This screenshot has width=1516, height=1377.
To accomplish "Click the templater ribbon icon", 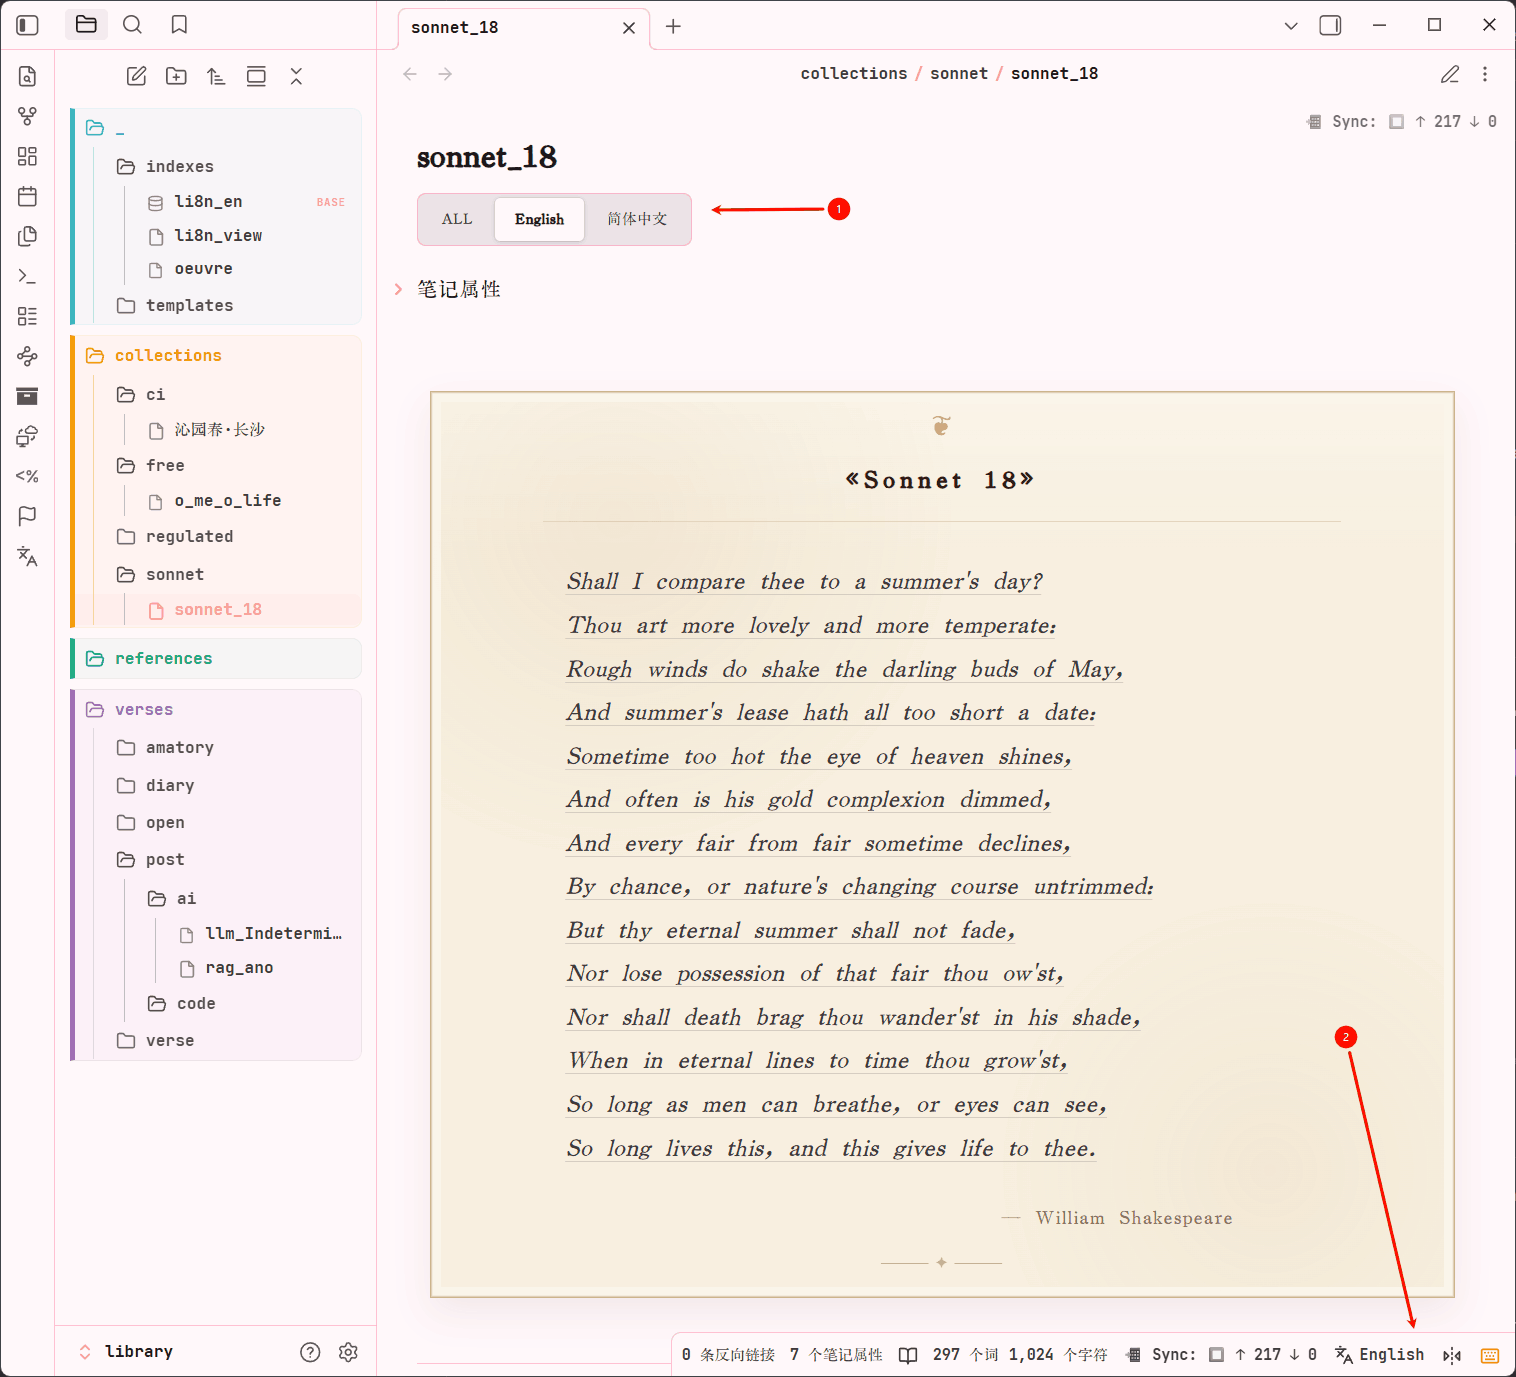I will 28,476.
